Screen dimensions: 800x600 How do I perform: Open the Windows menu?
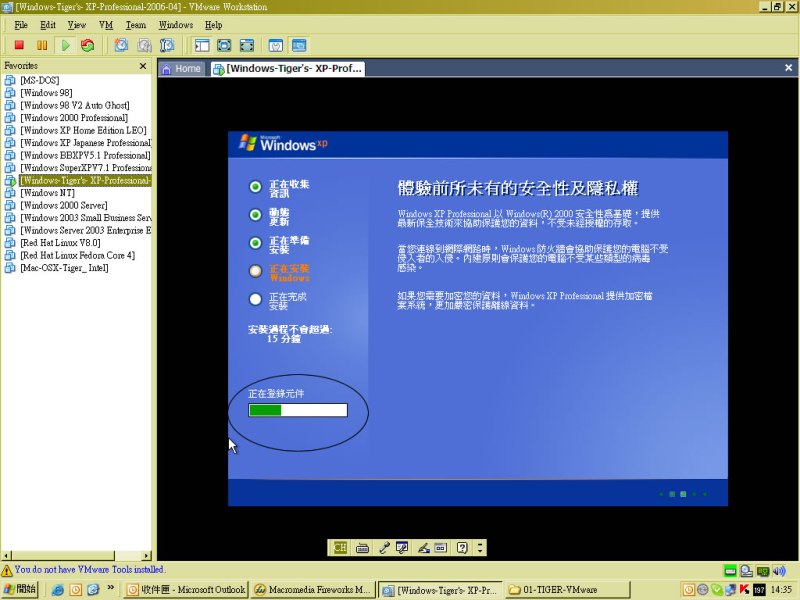coord(176,25)
